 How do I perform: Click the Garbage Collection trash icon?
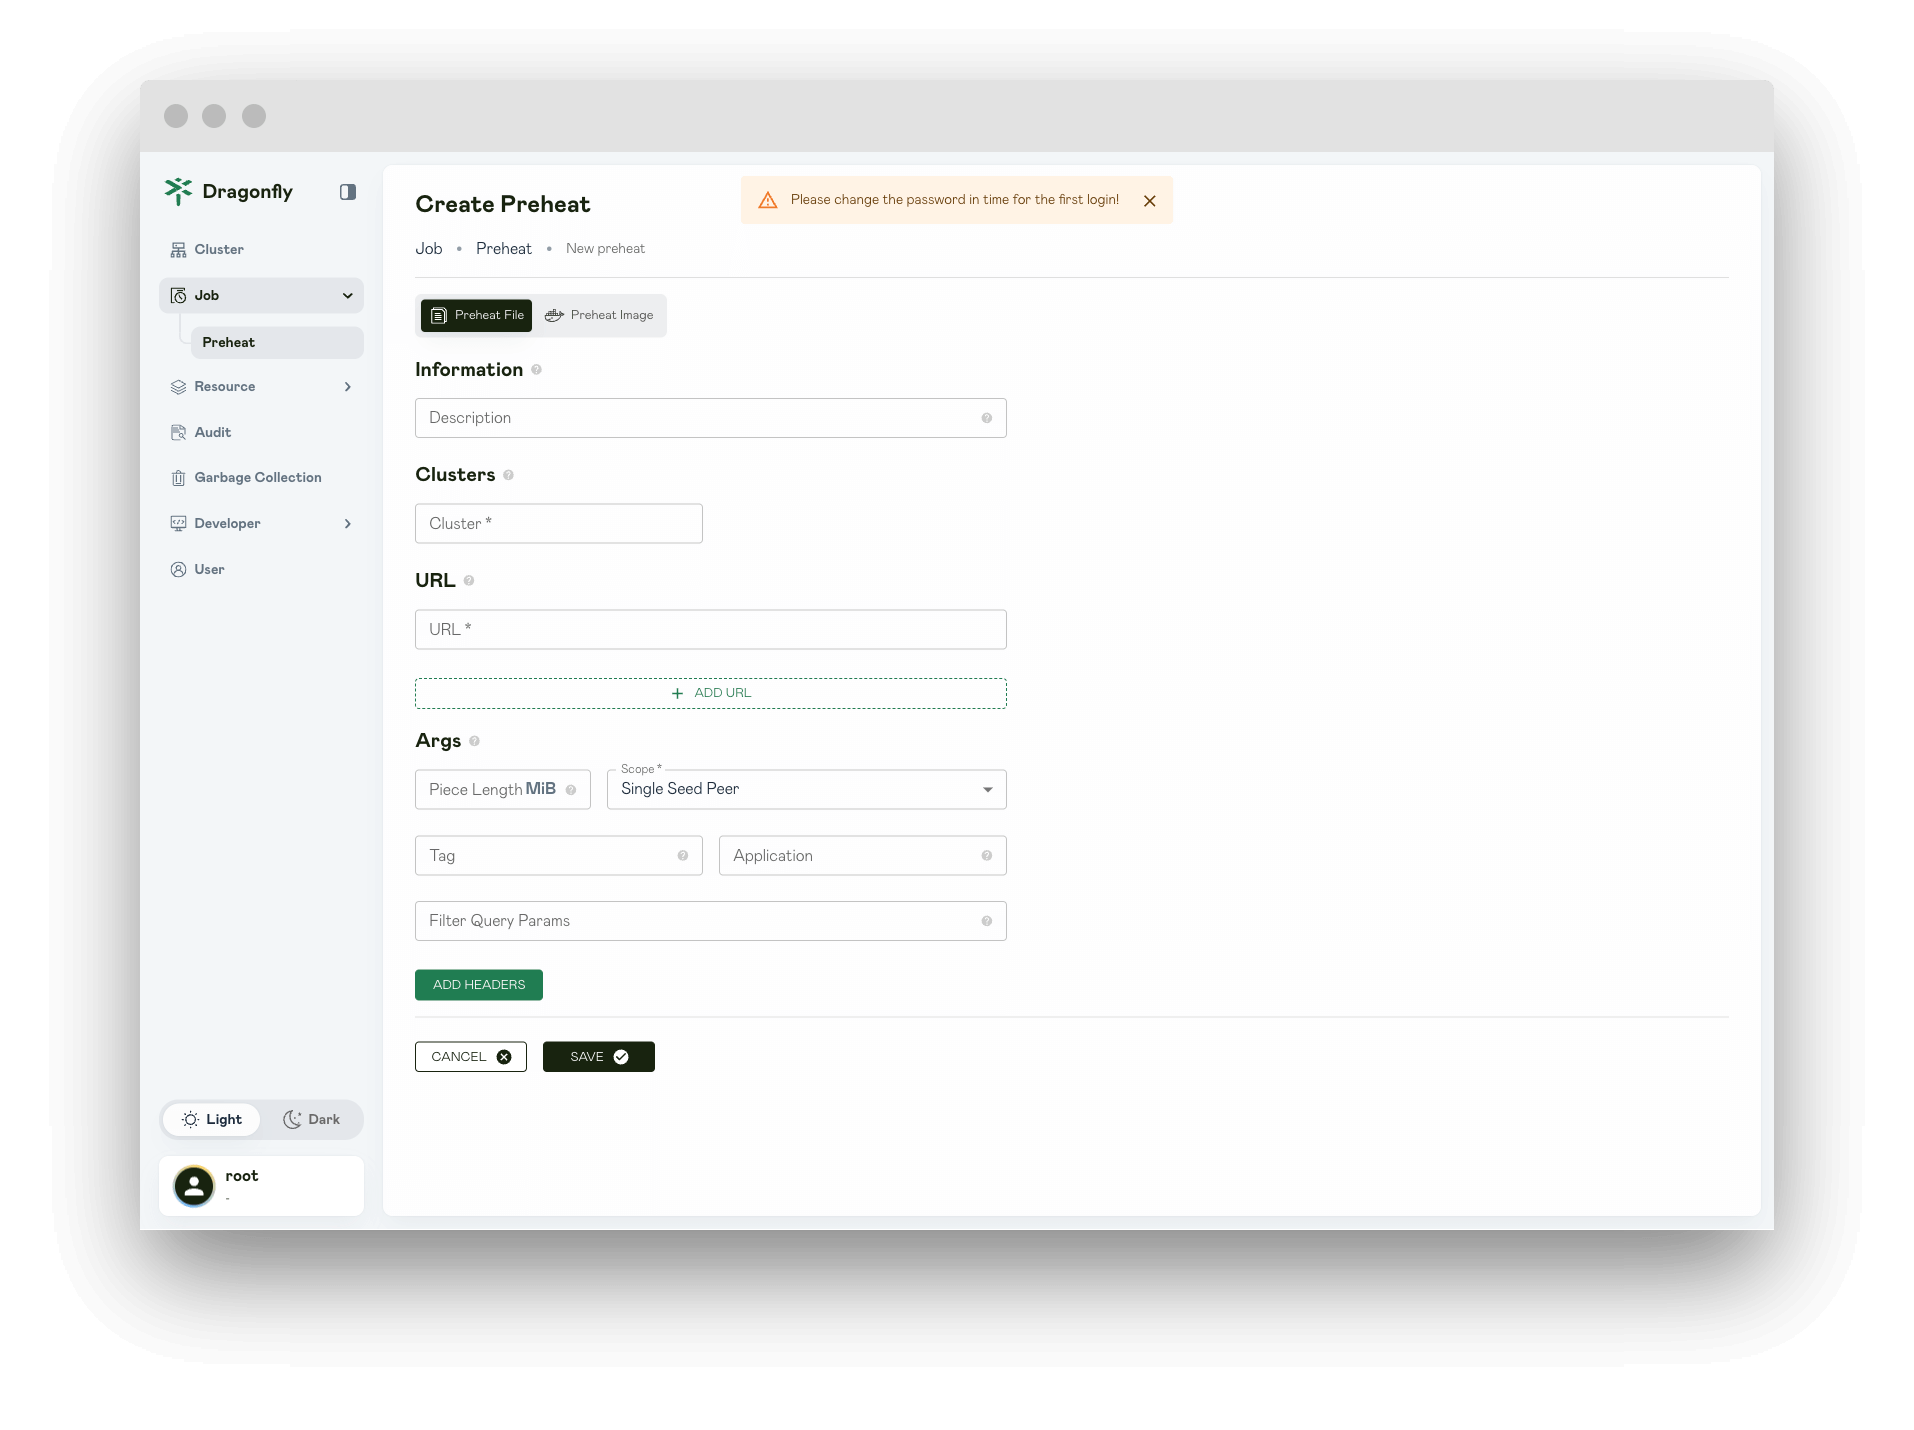[178, 478]
